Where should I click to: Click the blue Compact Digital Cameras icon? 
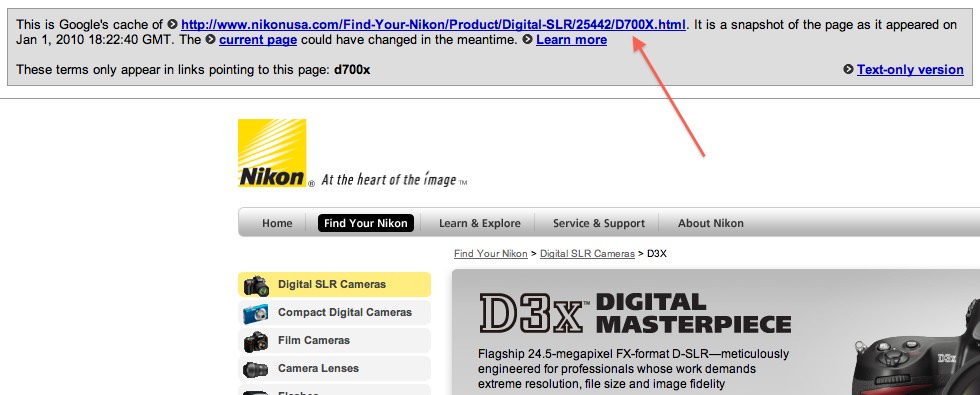tap(256, 313)
